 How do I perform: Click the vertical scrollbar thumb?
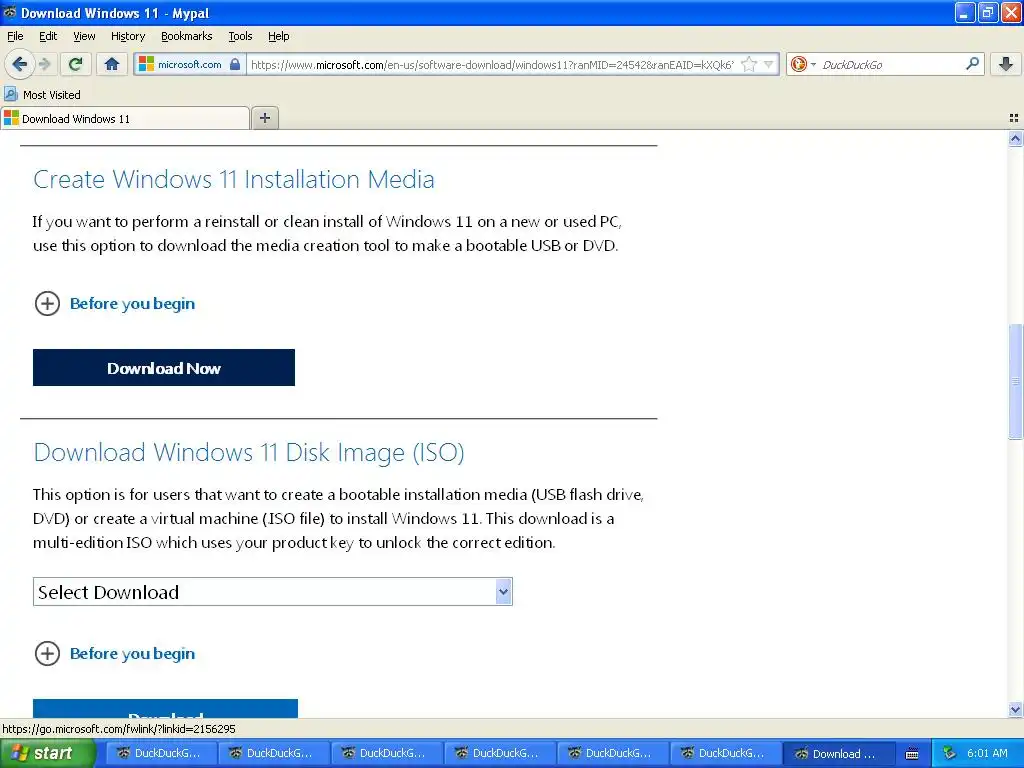[1015, 381]
